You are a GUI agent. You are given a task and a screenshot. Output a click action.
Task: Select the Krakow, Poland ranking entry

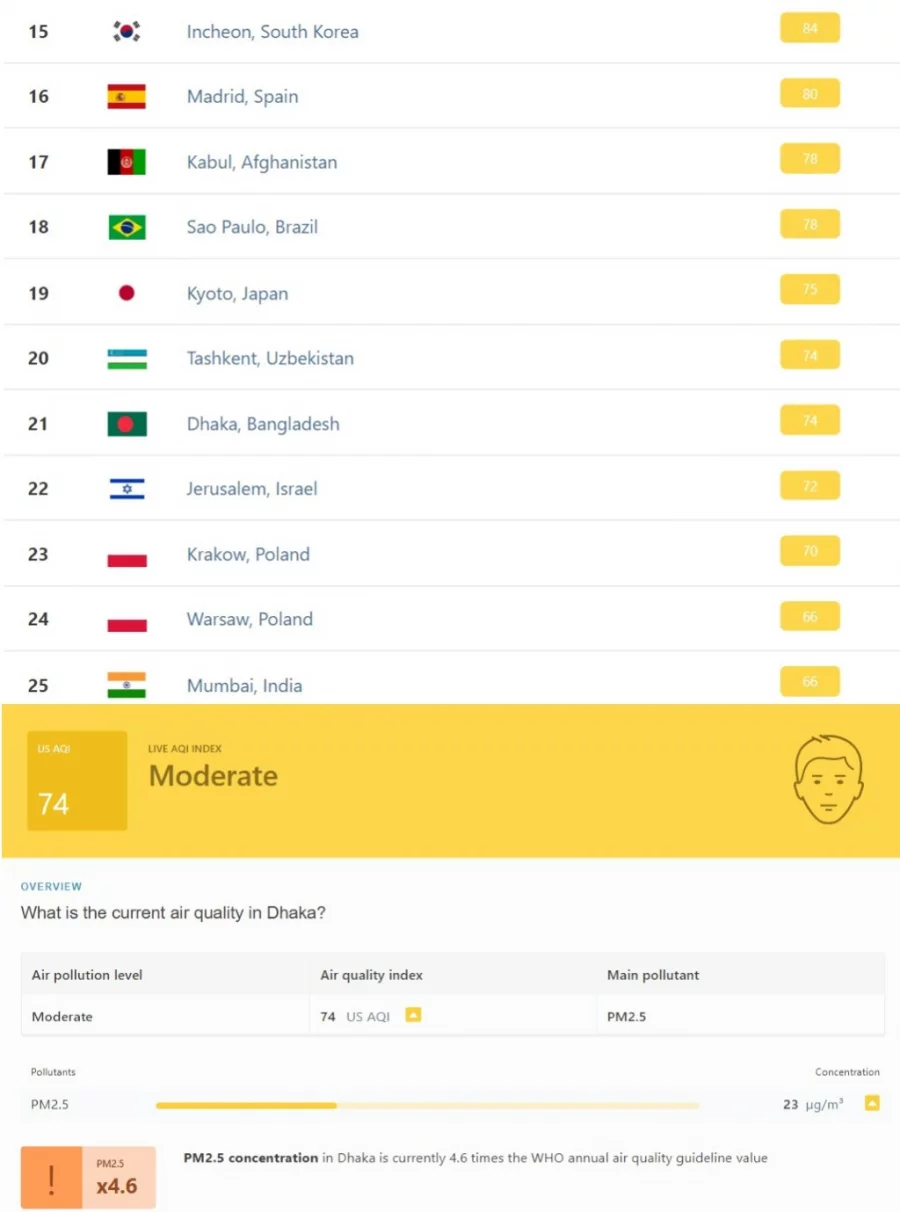coord(248,554)
